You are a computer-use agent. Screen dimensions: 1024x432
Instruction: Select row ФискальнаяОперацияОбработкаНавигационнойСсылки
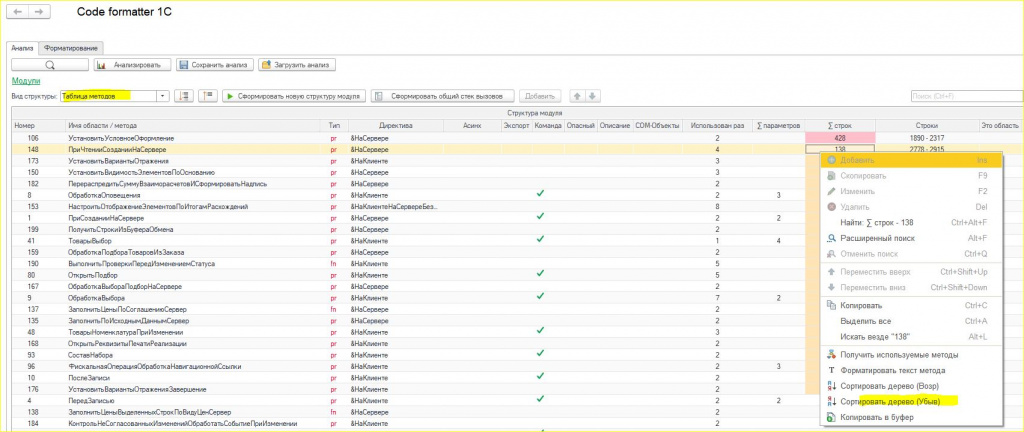click(x=415, y=367)
